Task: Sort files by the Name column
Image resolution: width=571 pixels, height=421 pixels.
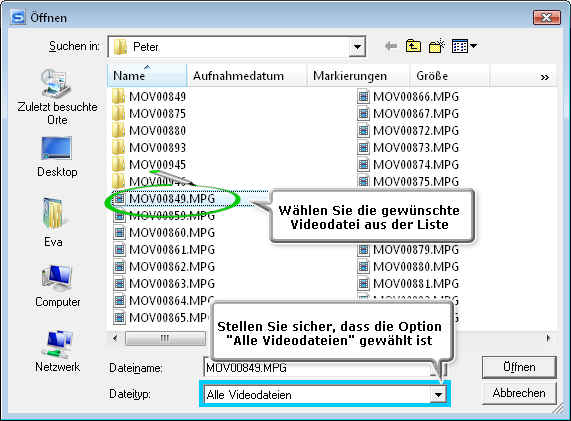Action: coord(147,76)
